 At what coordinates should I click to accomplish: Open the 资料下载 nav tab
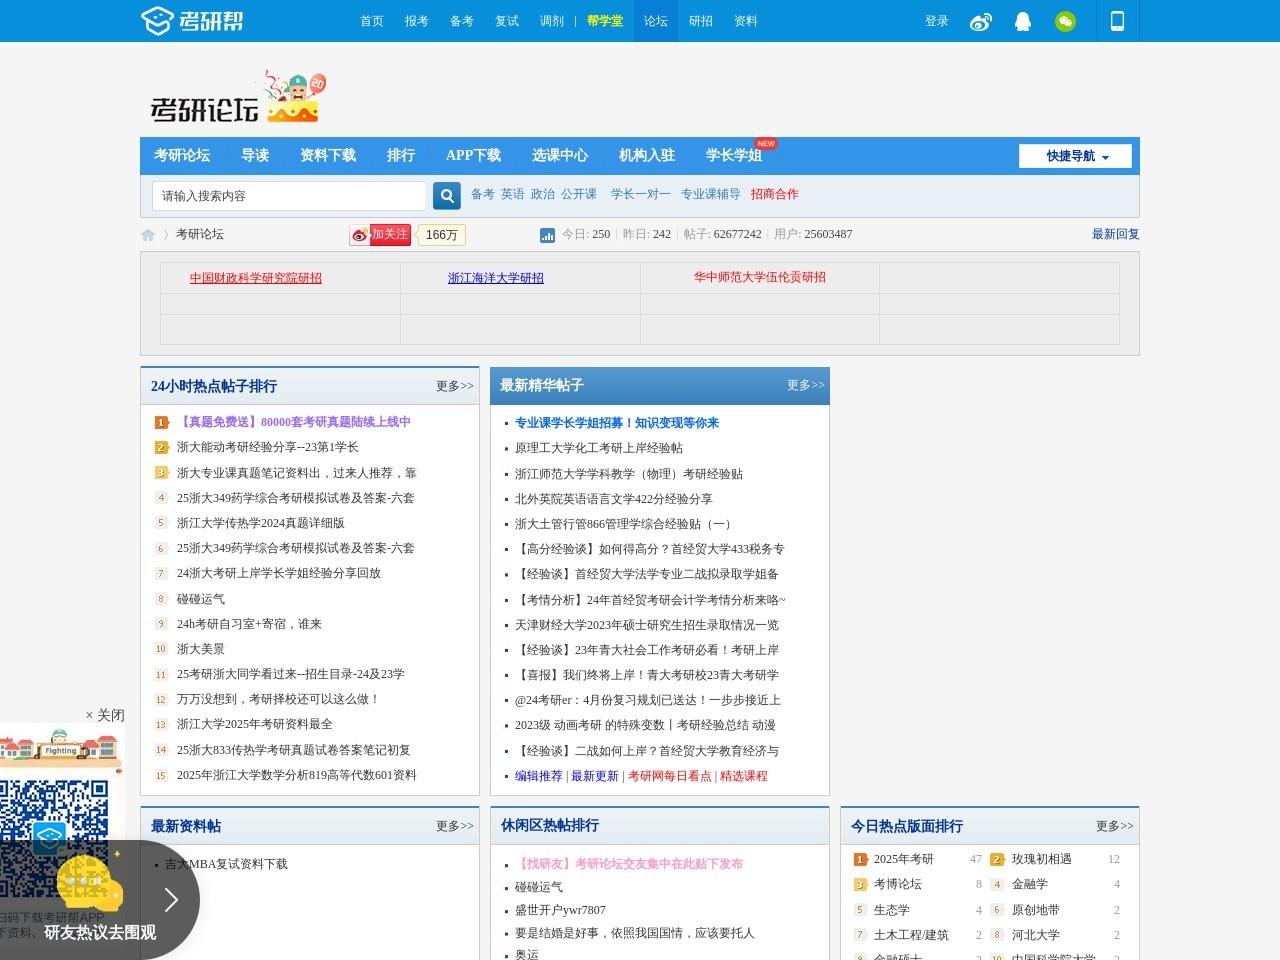click(328, 155)
